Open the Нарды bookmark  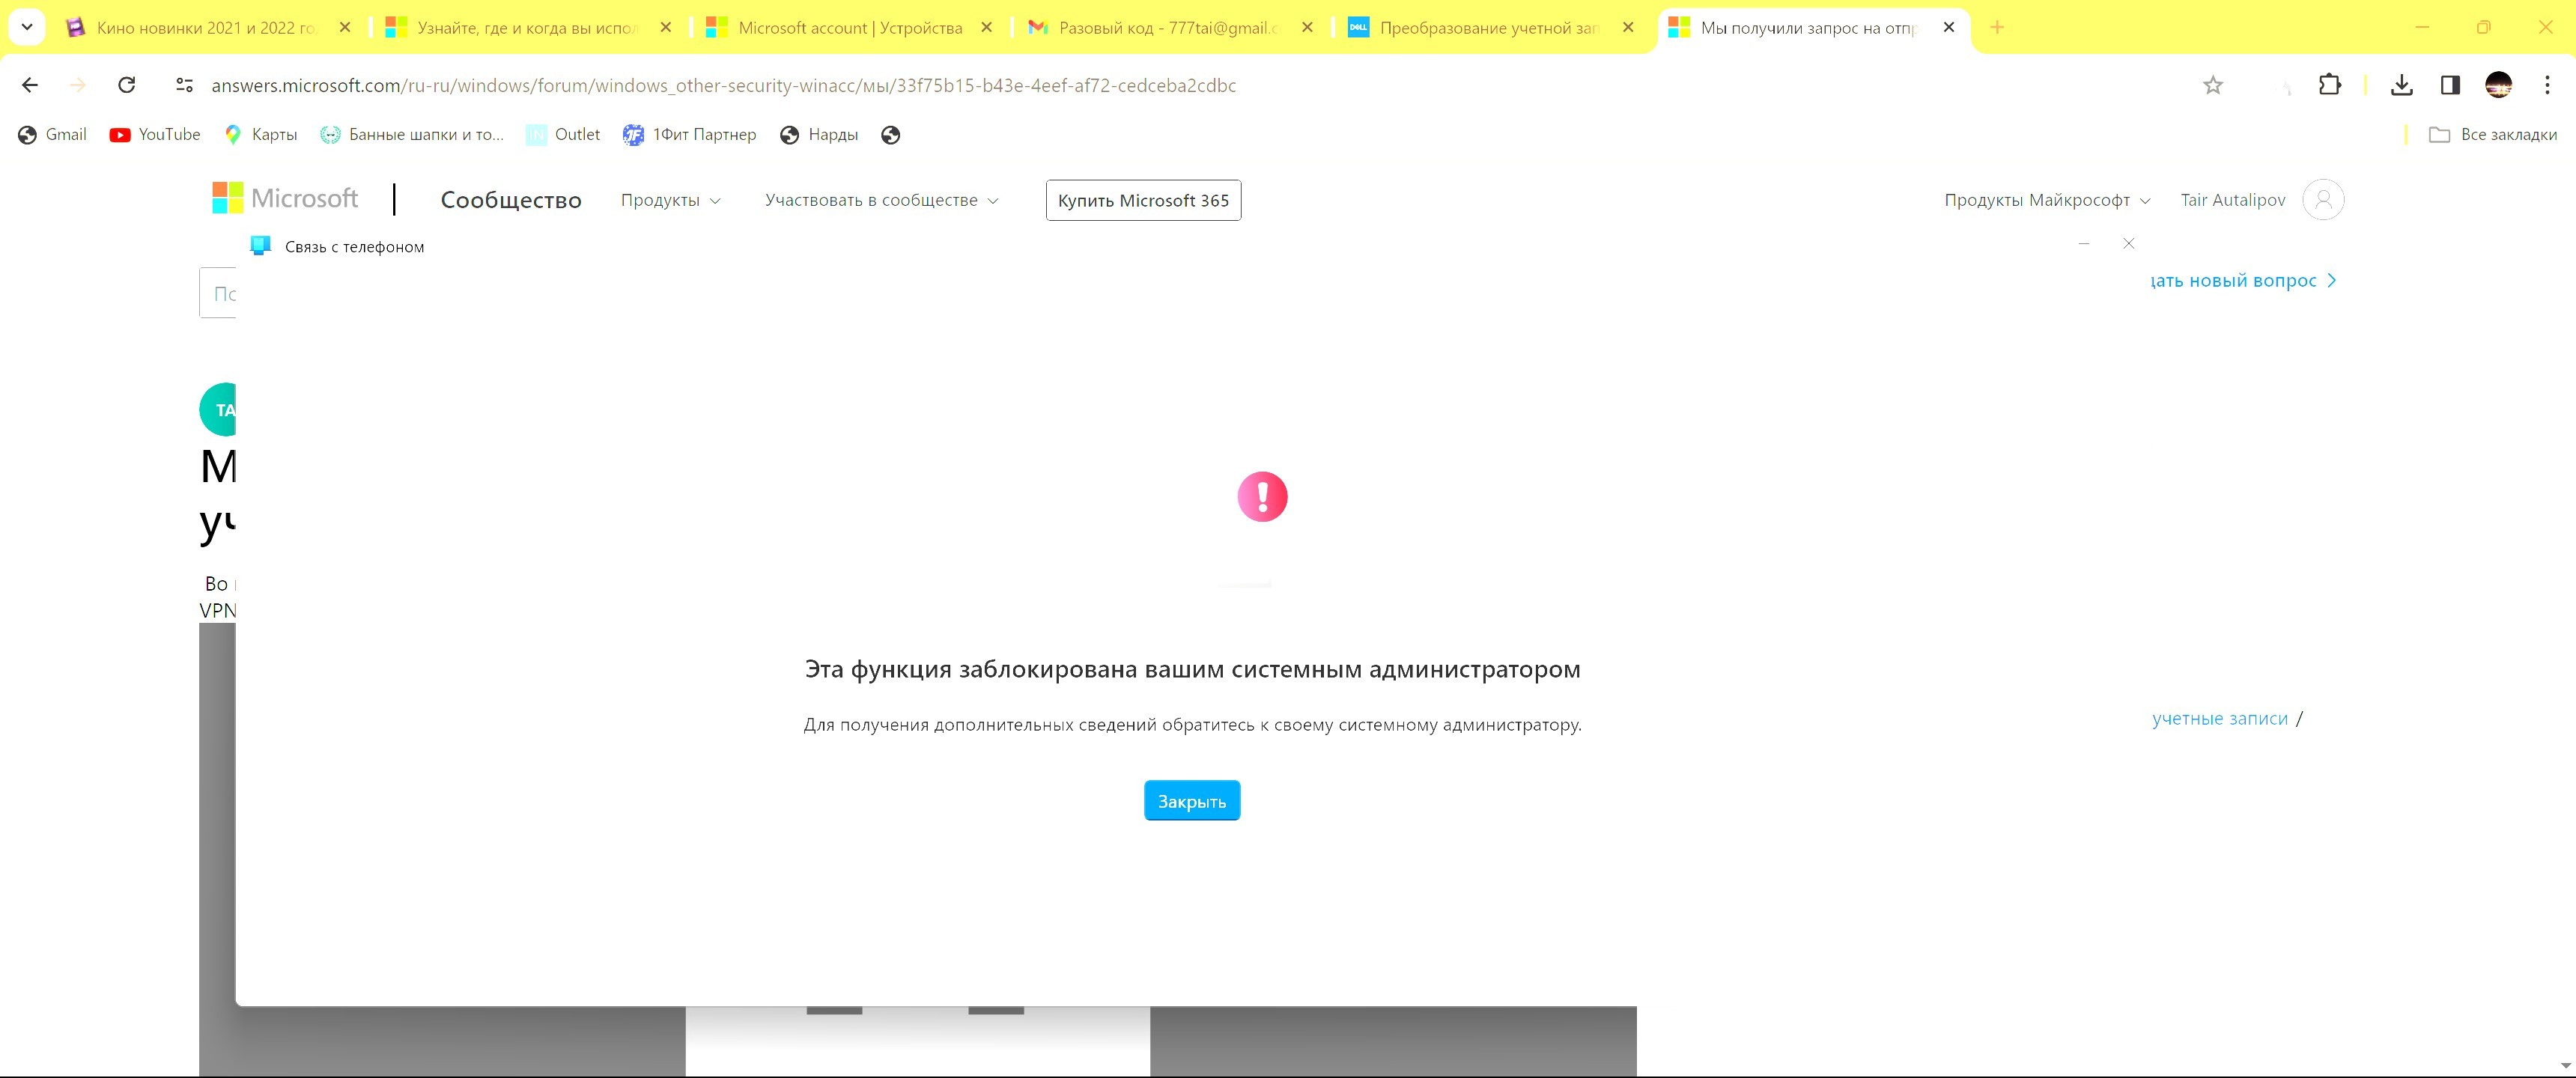pos(819,135)
